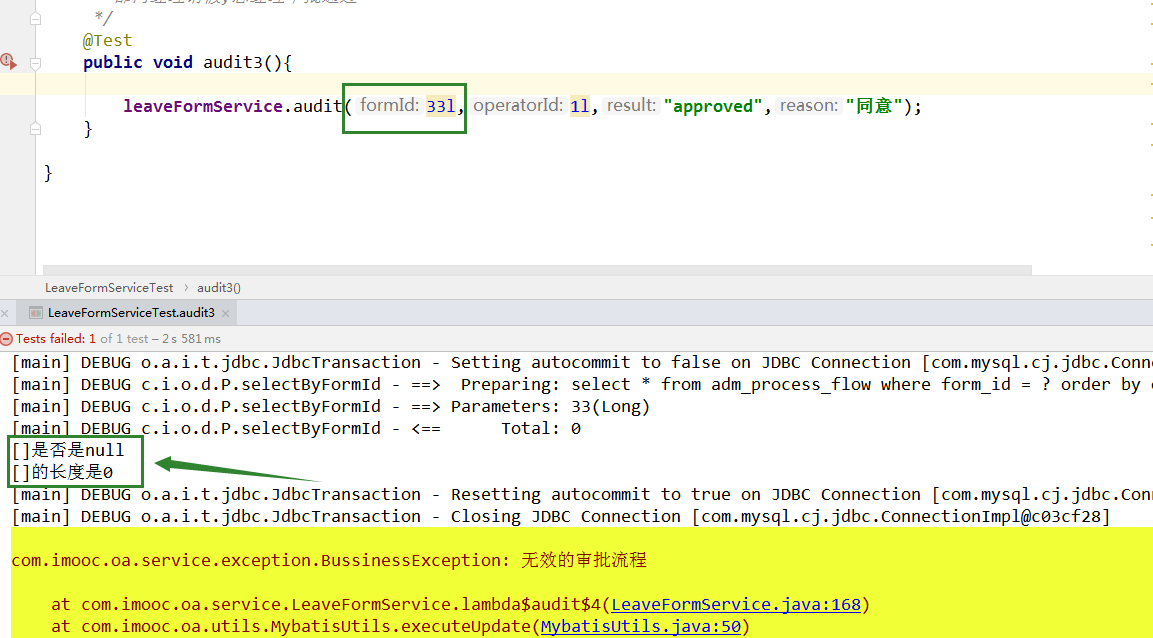The width and height of the screenshot is (1153, 638).
Task: Click the audit3 method name in declaration
Action: [x=232, y=62]
